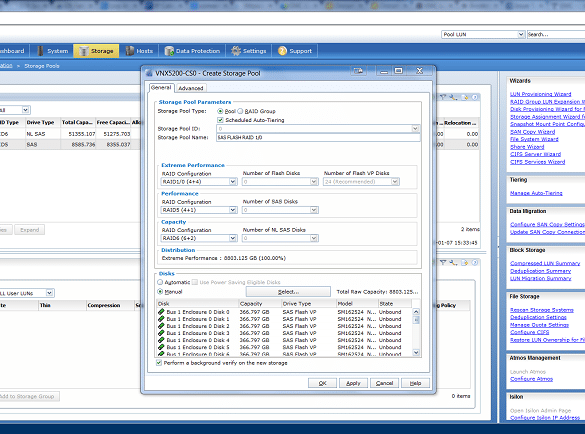Viewport: 585px width, 434px height.
Task: Open the LUN Provisioning Wizard link
Action: (x=540, y=94)
